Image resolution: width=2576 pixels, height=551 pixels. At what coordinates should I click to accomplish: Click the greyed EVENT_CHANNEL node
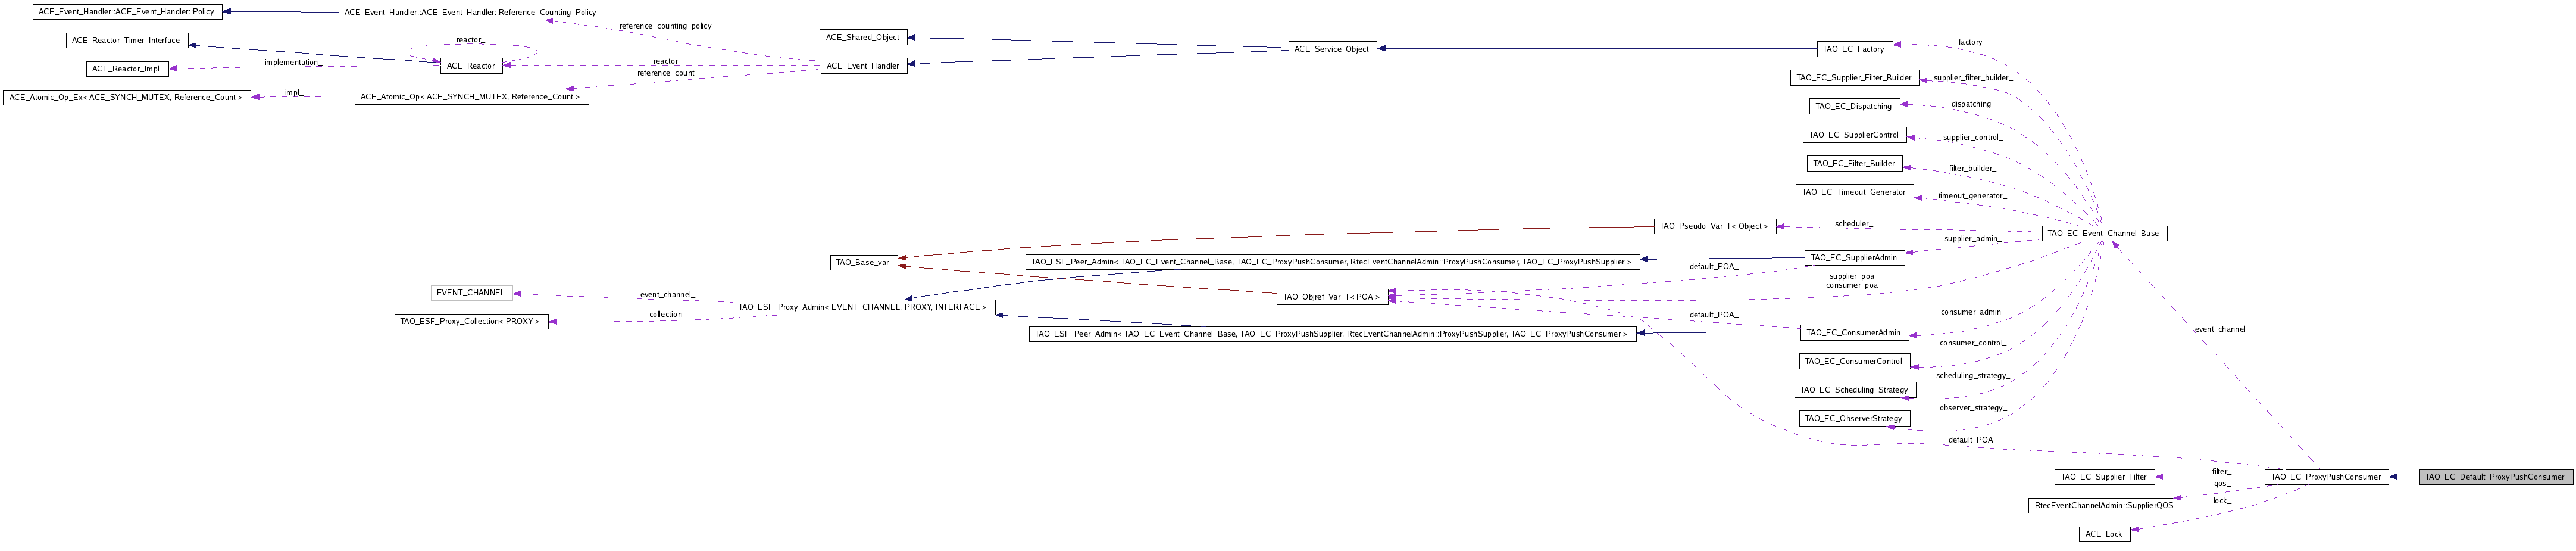click(x=470, y=293)
